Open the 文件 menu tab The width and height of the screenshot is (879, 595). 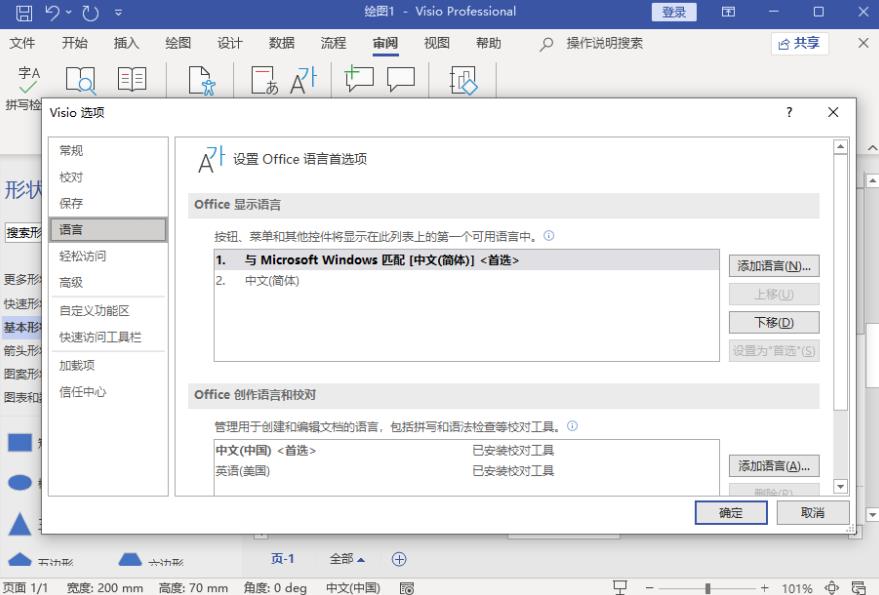pos(22,43)
